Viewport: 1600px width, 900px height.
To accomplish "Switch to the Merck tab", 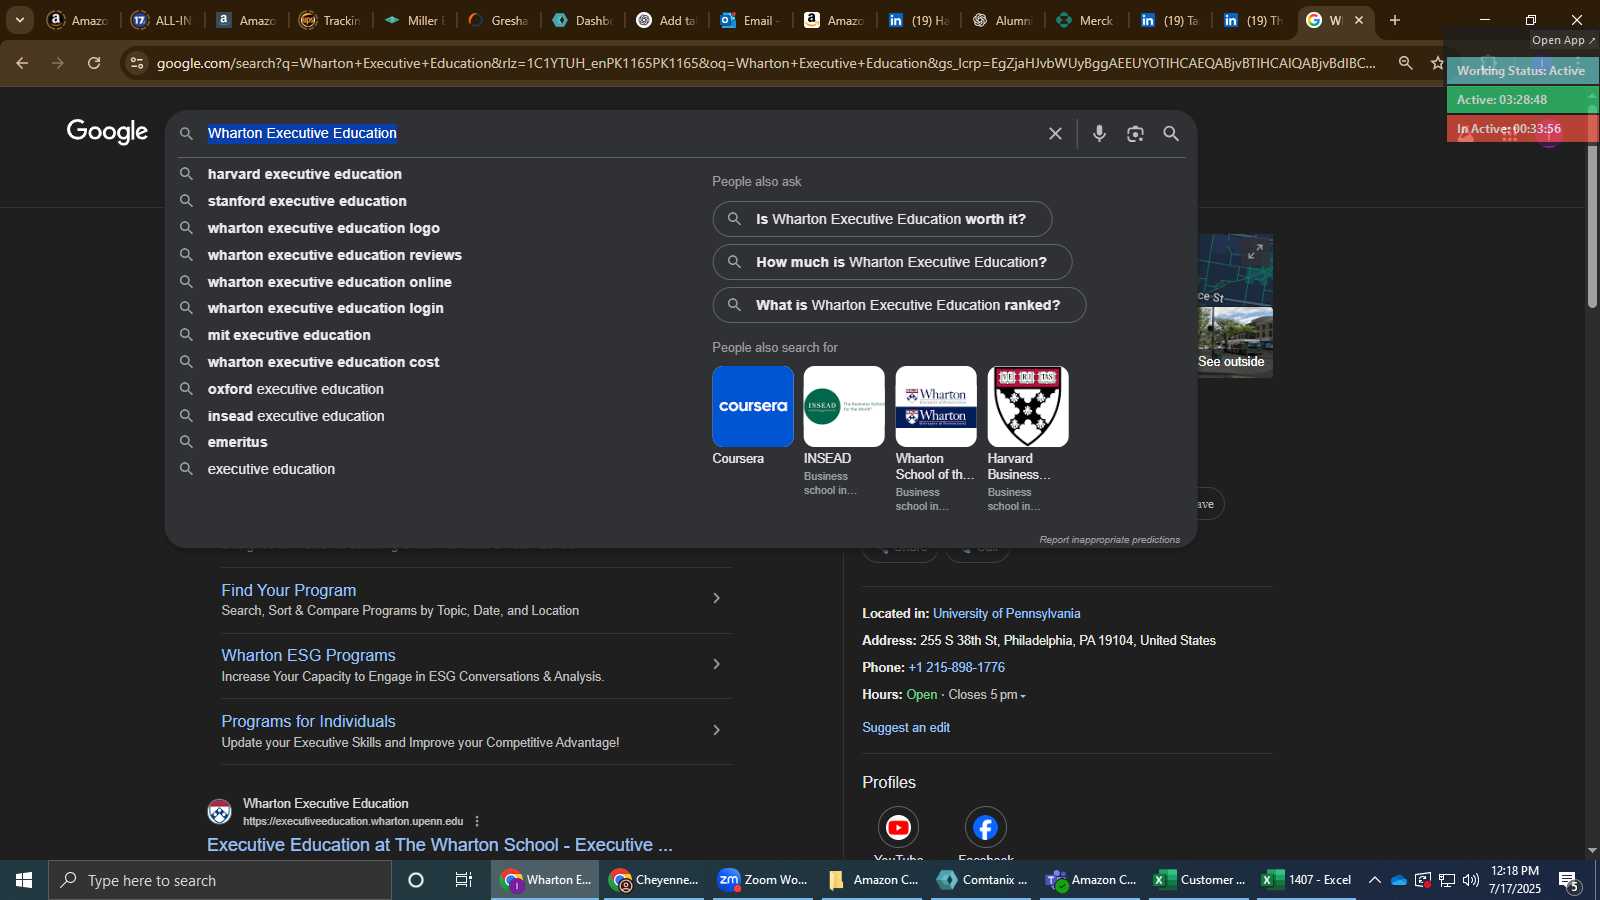I will tap(1086, 20).
